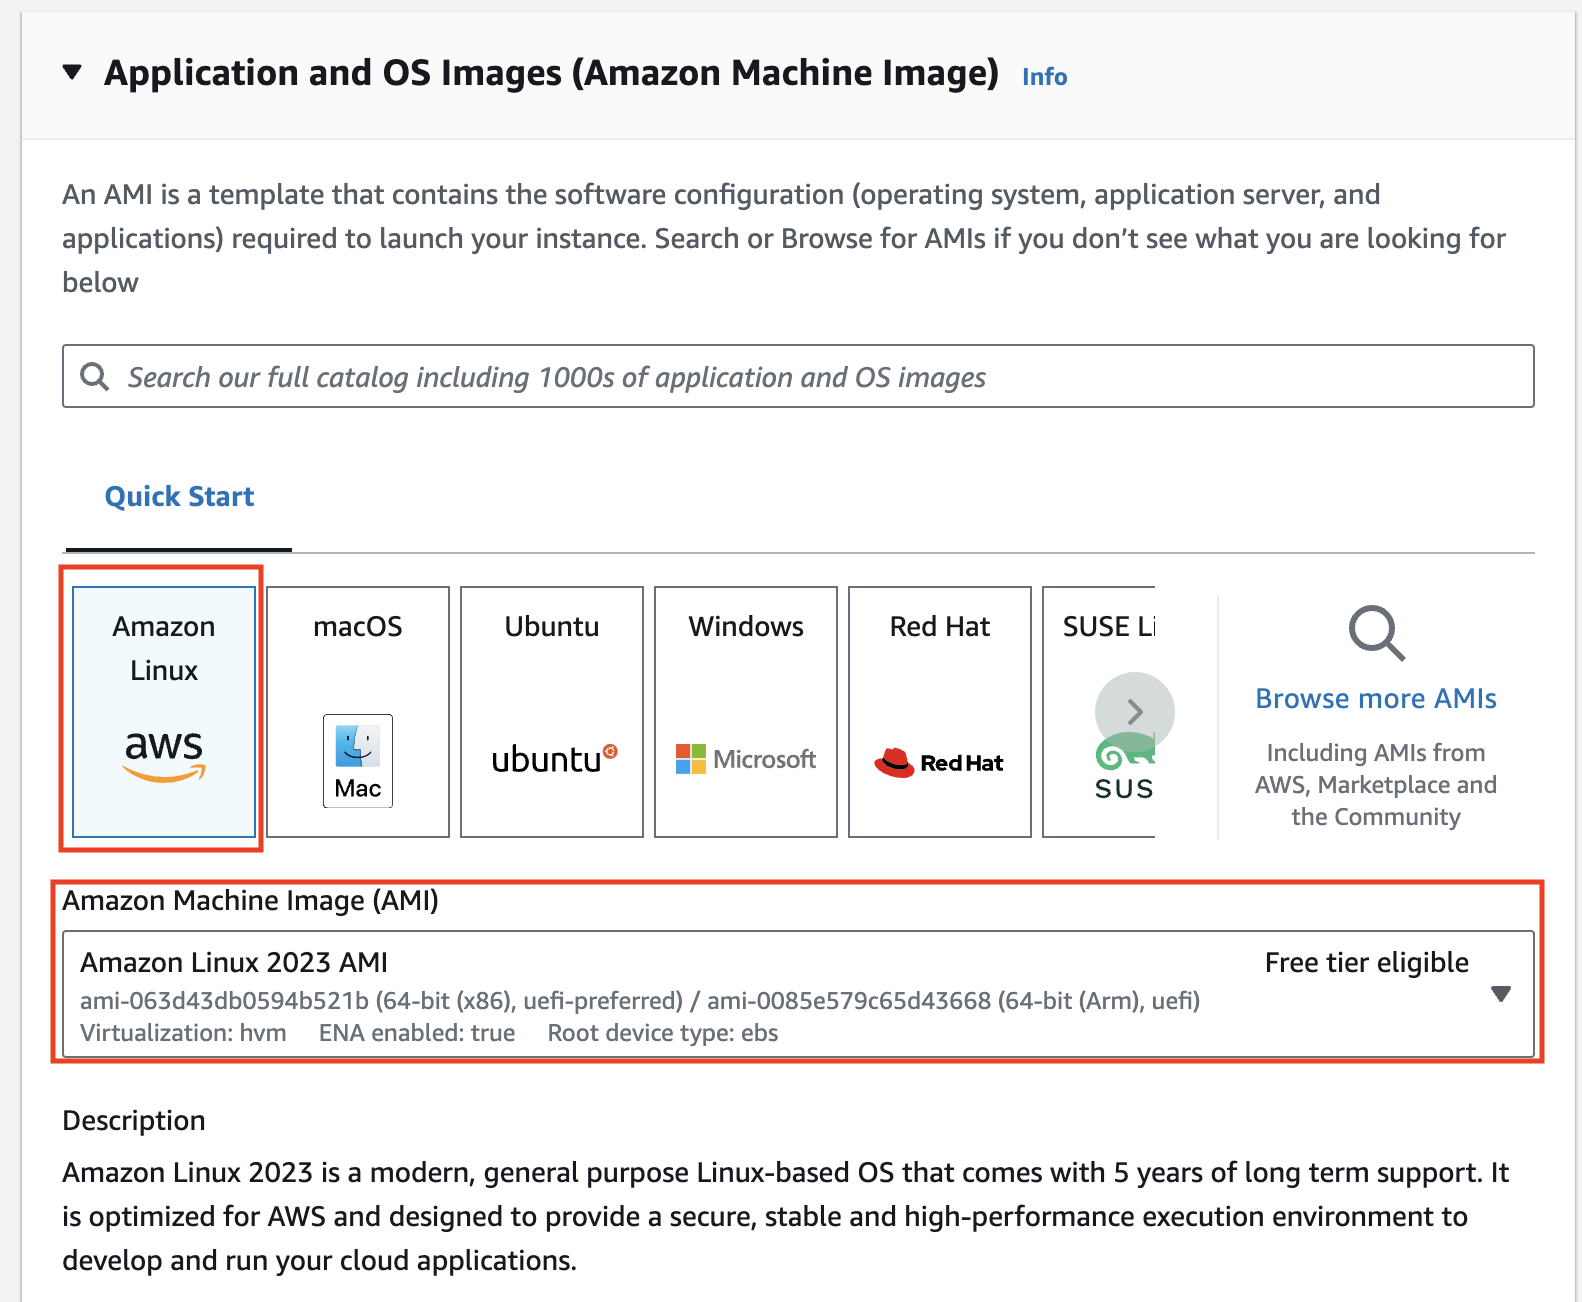Open the Amazon Machine Image dropdown arrow

(x=1500, y=993)
